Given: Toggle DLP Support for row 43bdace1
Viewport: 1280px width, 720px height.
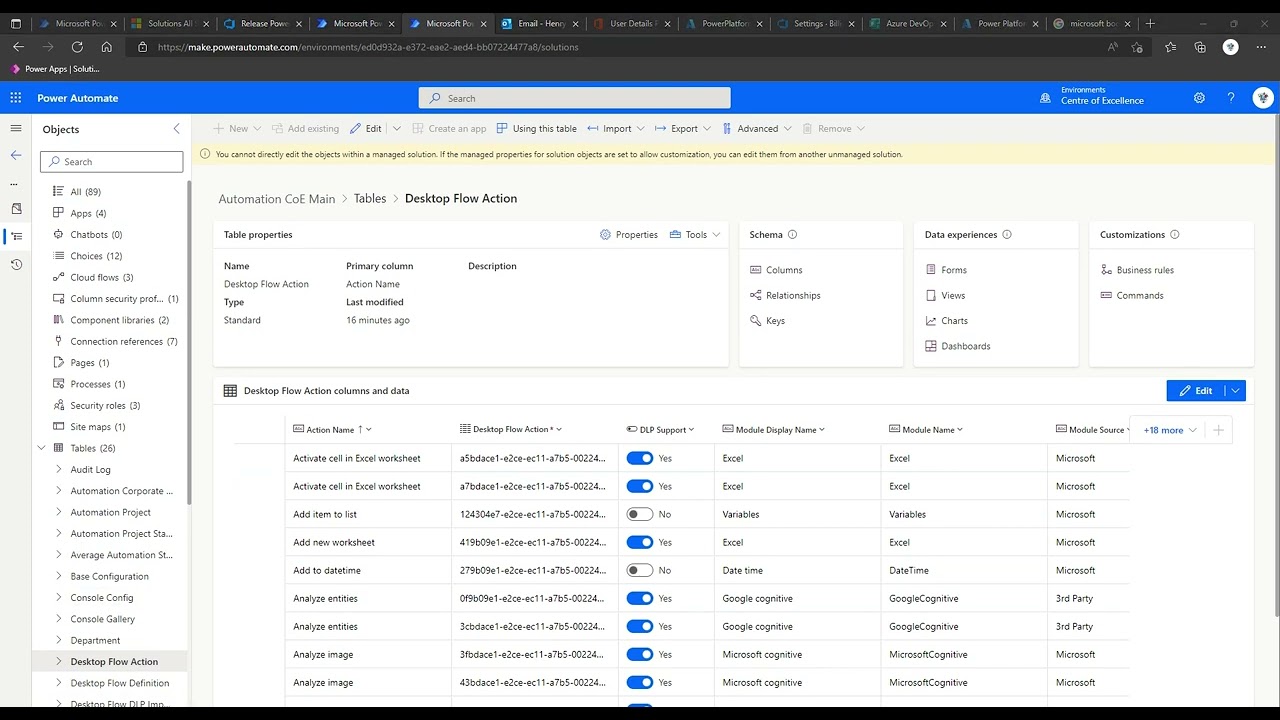Looking at the screenshot, I should pos(640,682).
